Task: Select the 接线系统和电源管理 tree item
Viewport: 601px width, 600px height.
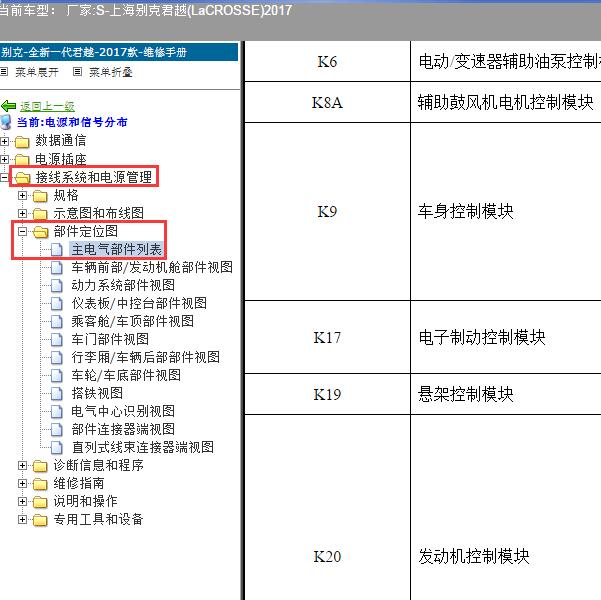Action: (94, 177)
